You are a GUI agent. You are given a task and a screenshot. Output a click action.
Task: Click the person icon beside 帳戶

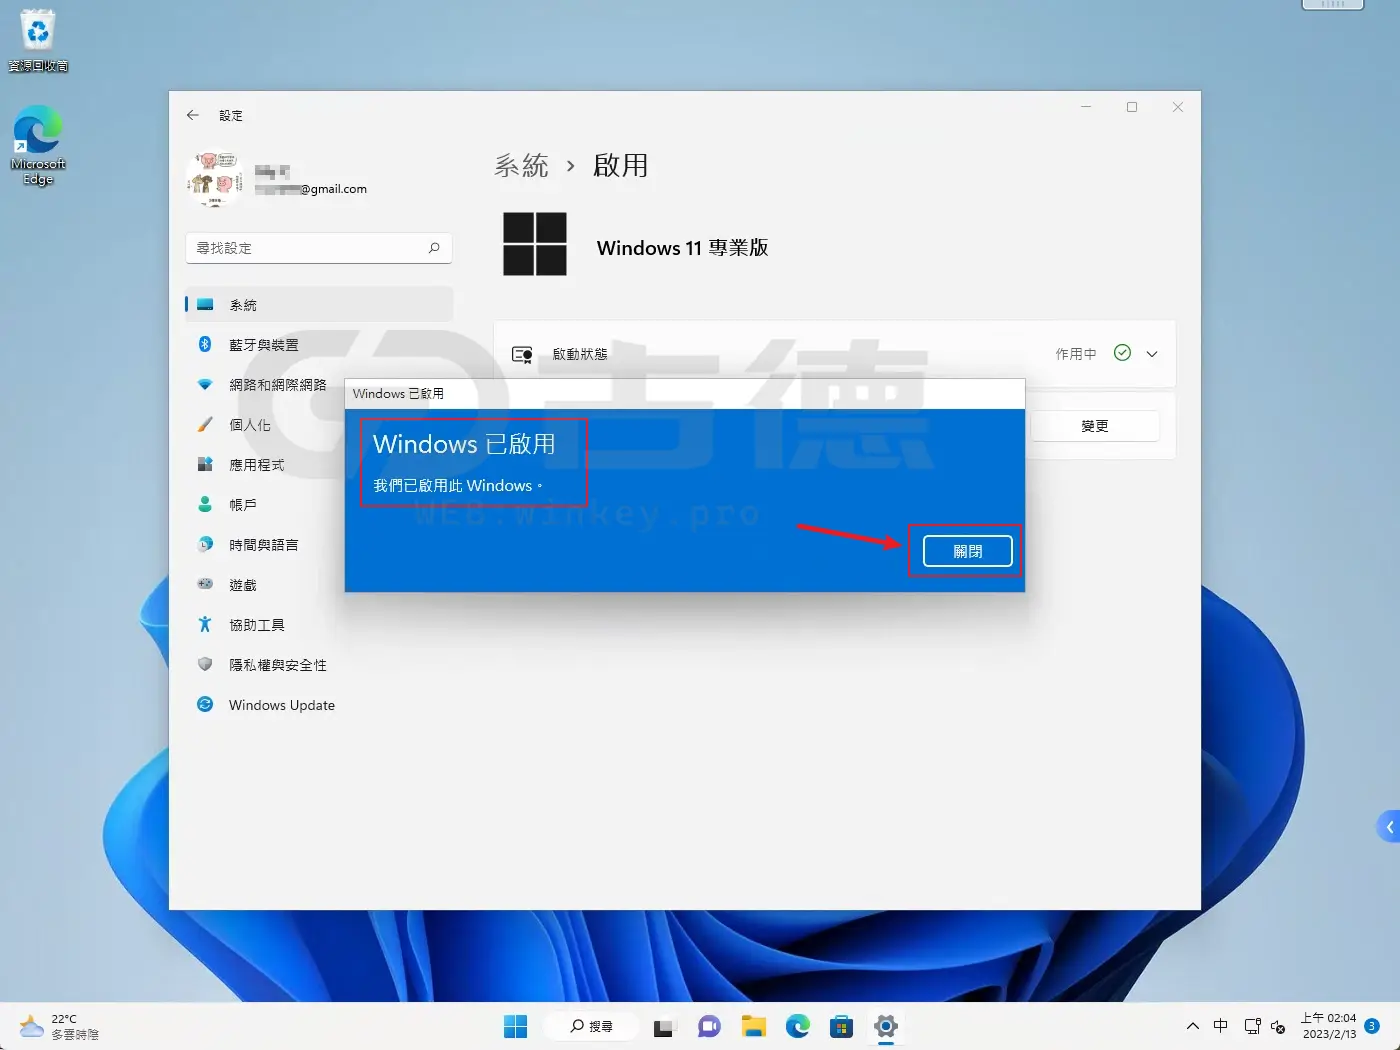[205, 505]
